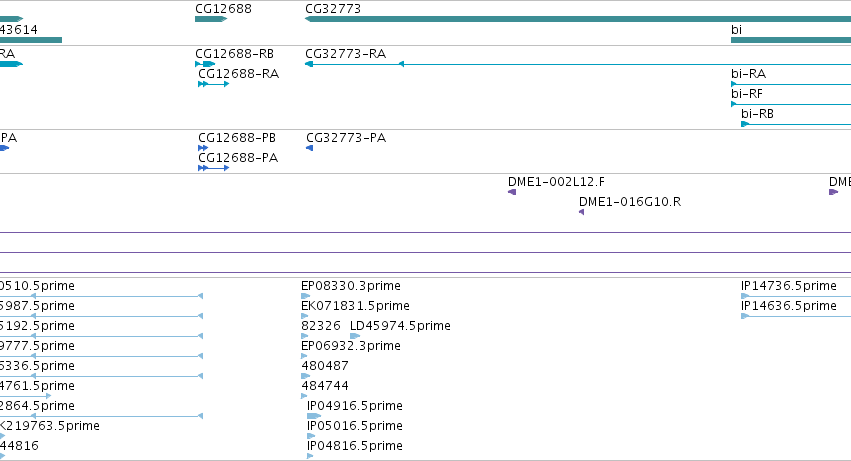The height and width of the screenshot is (461, 851).
Task: Click the bi gene label
Action: pyautogui.click(x=736, y=30)
